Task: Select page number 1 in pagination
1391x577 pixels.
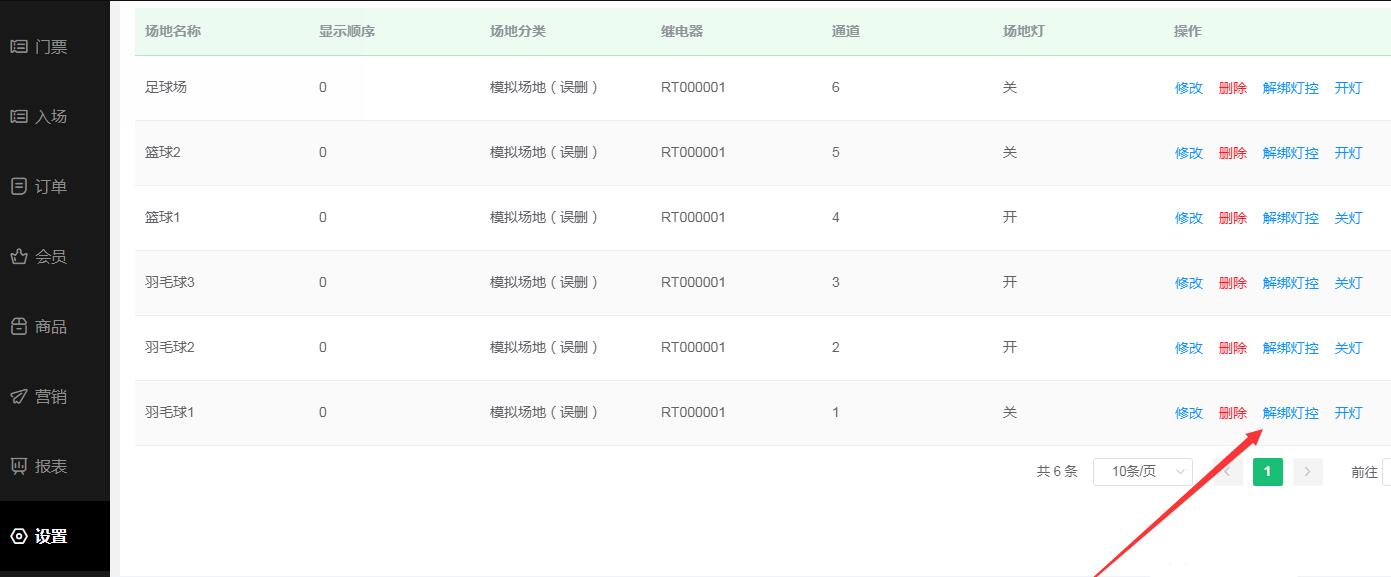Action: pyautogui.click(x=1267, y=472)
